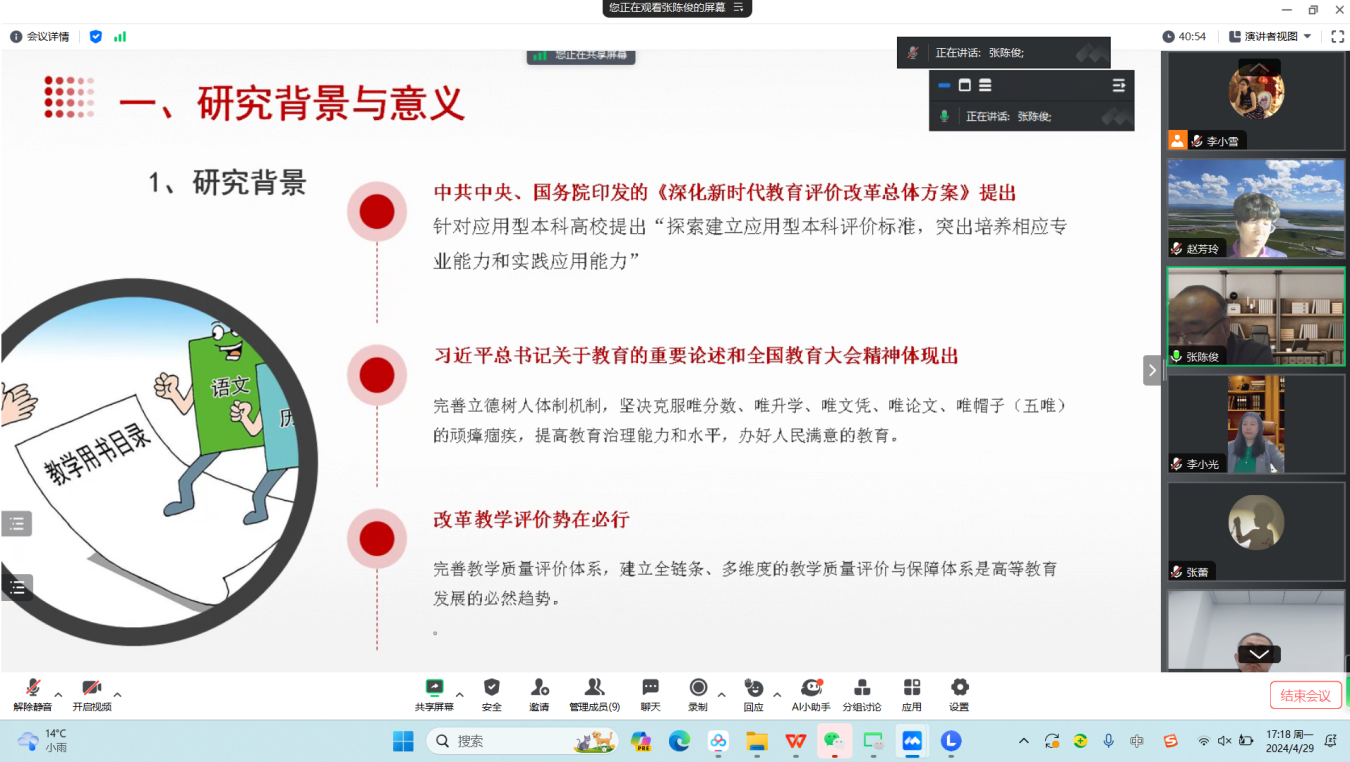Screen dimensions: 1350x762
Task: Expand sharing options beside 共享屏幕
Action: pyautogui.click(x=458, y=694)
